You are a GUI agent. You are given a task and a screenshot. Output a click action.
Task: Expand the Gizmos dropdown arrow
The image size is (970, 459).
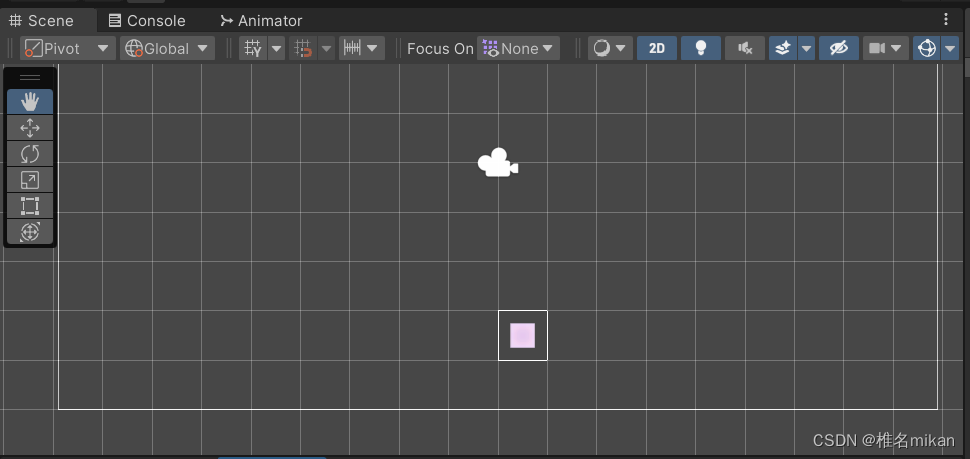pos(950,48)
